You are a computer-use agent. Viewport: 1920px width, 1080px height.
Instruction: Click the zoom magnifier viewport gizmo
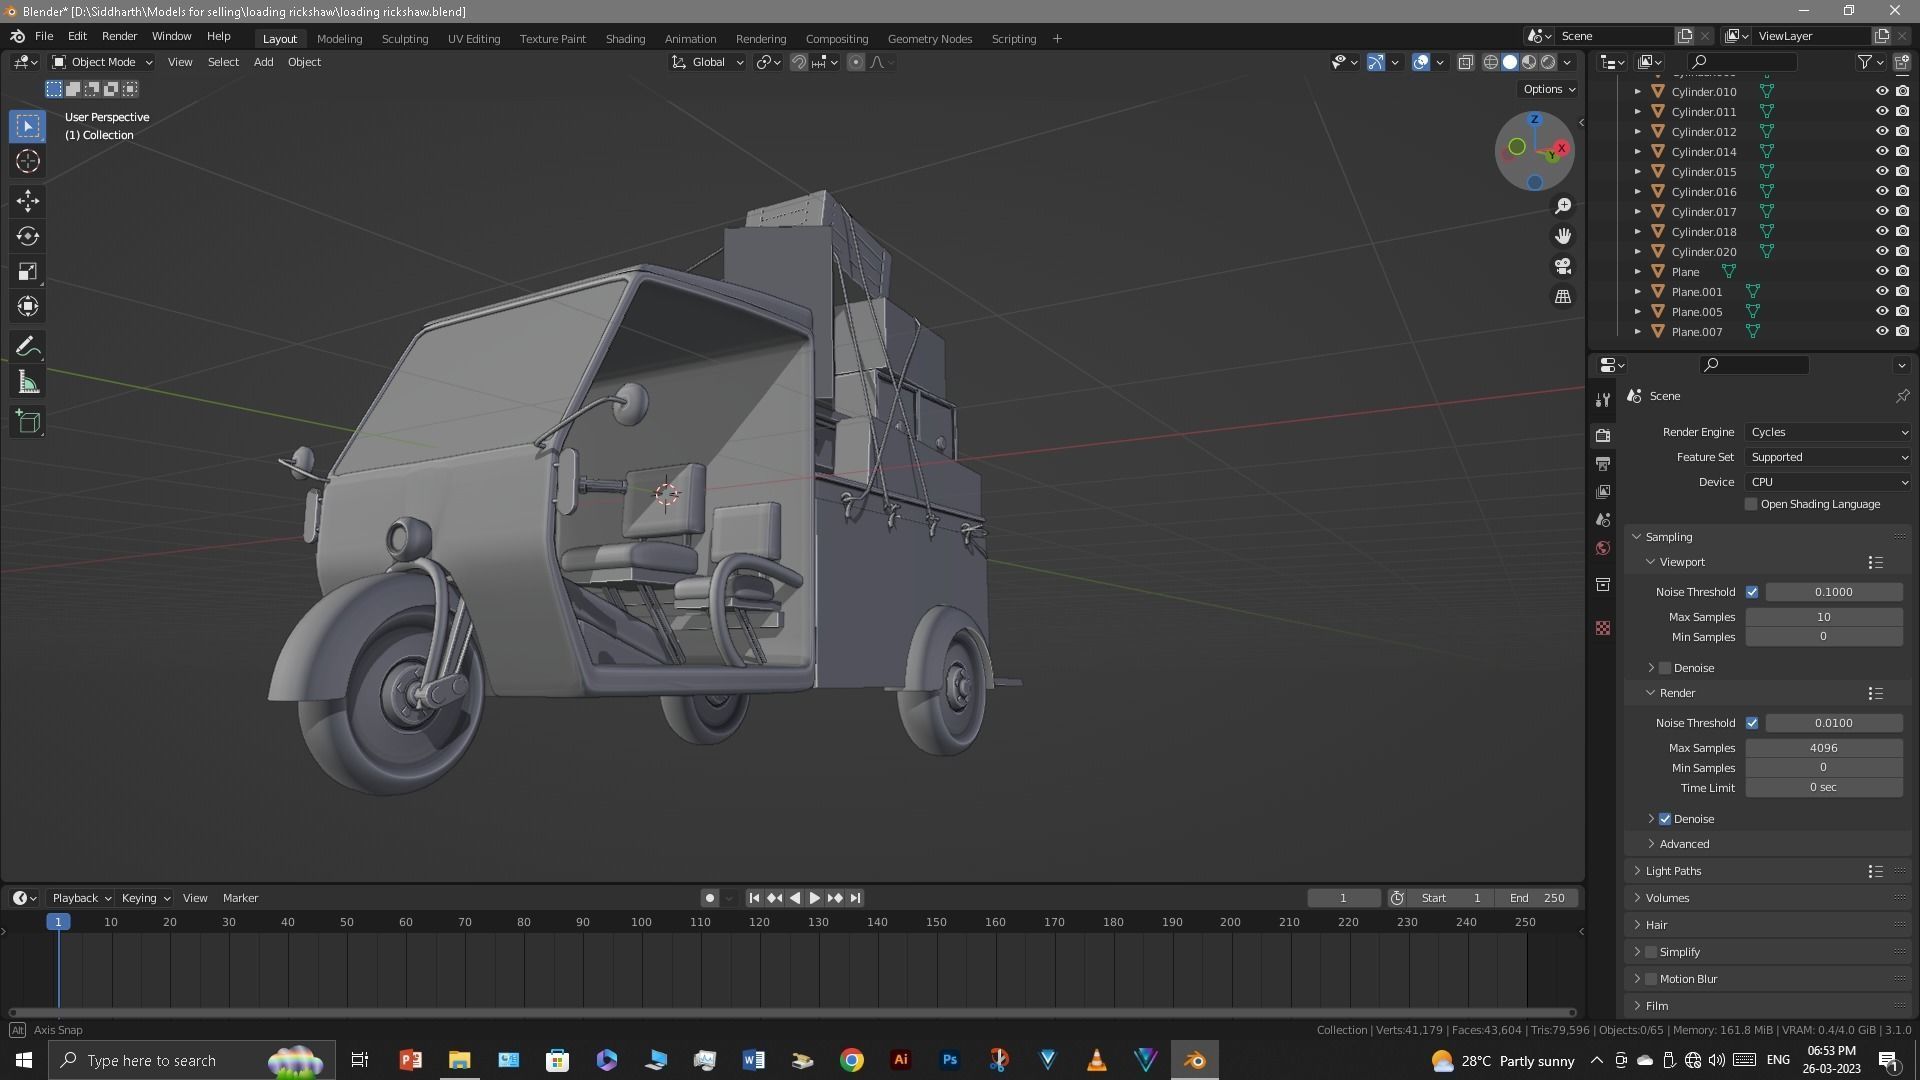pyautogui.click(x=1563, y=206)
